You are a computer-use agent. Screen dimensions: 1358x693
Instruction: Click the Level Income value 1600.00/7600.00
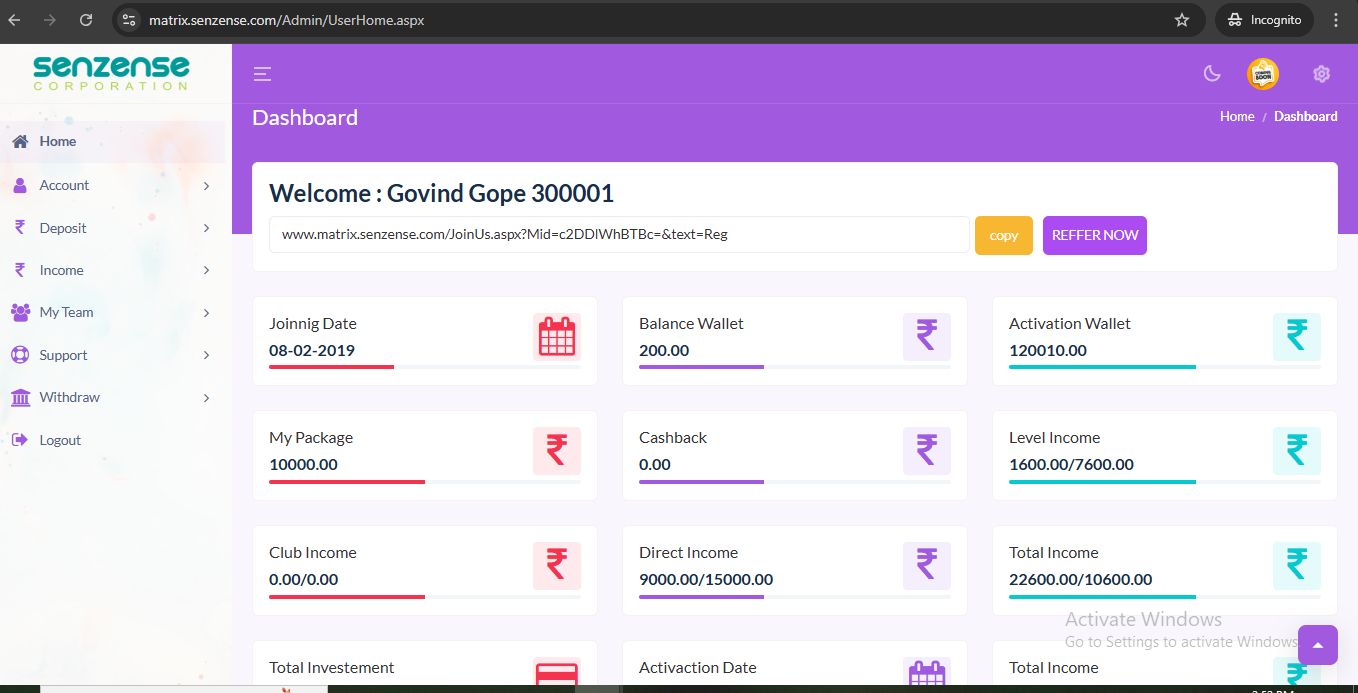coord(1071,465)
